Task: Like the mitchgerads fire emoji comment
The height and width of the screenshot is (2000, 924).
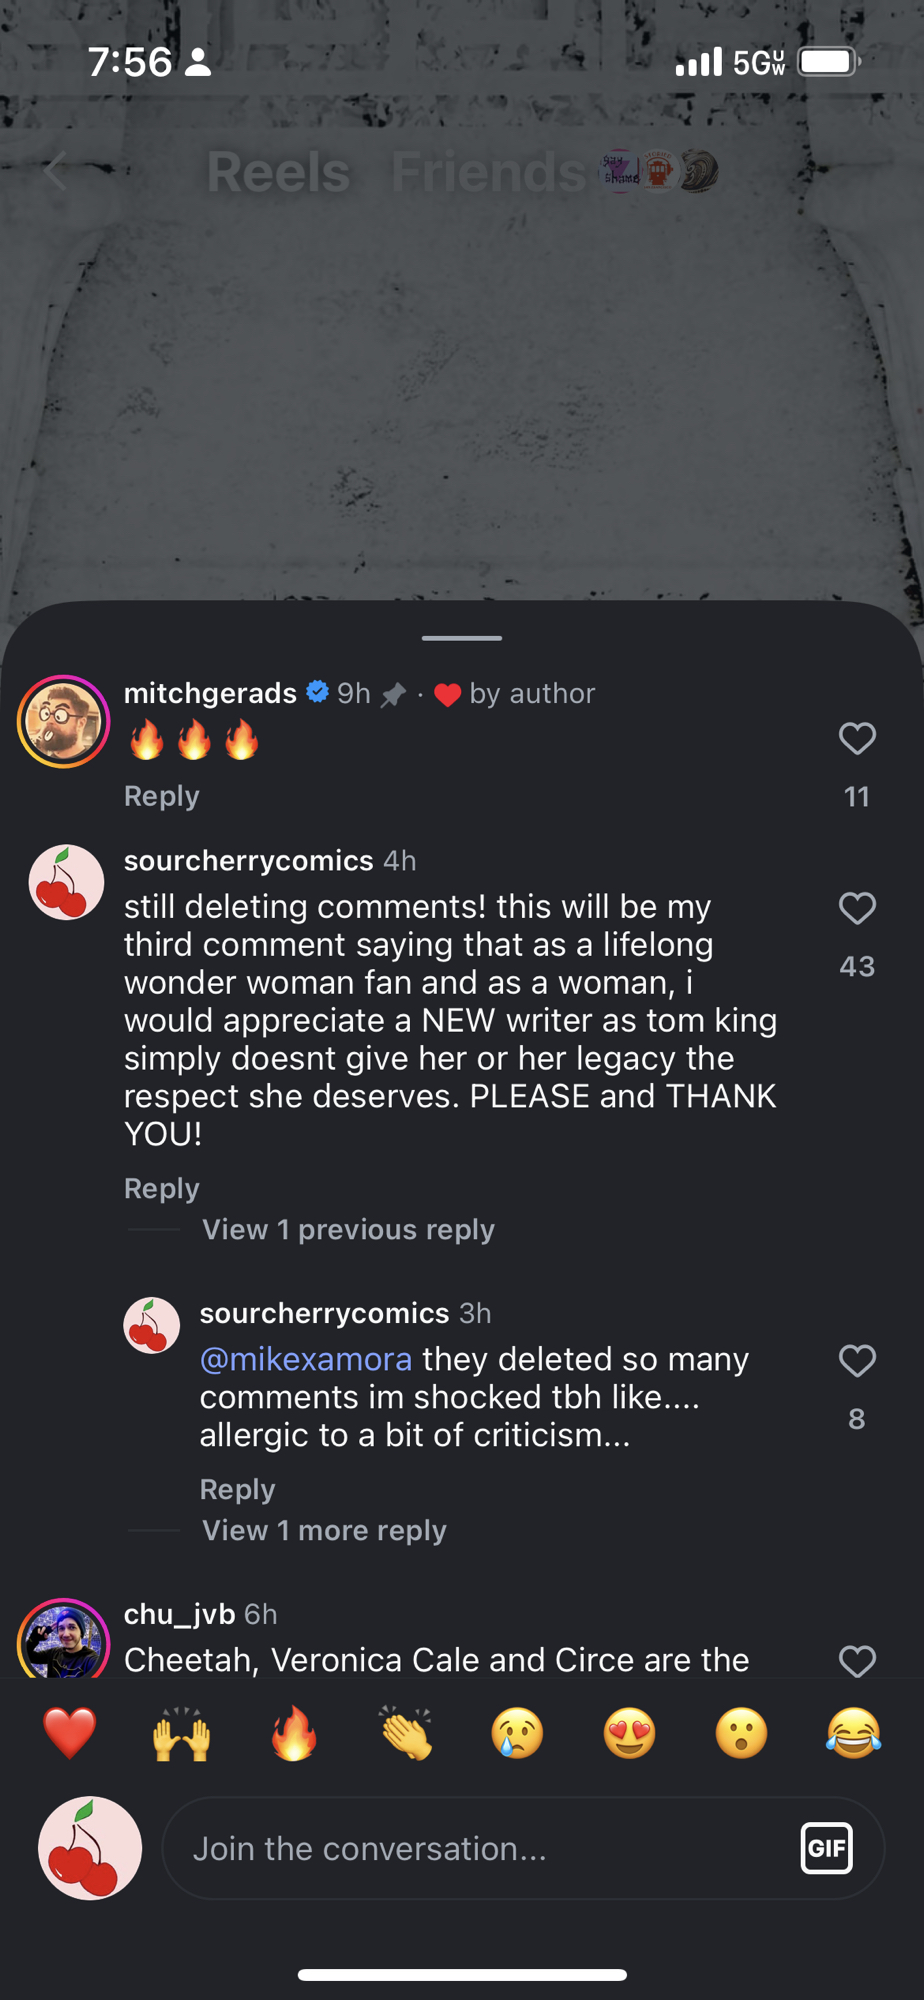Action: coord(857,739)
